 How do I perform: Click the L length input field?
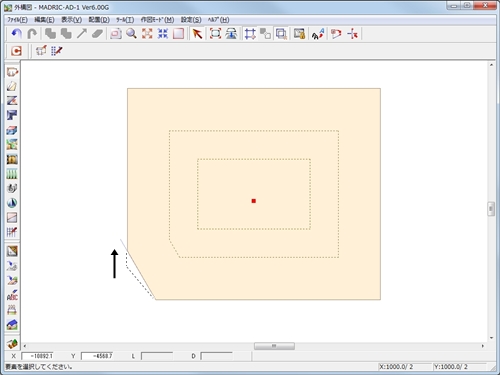click(157, 356)
